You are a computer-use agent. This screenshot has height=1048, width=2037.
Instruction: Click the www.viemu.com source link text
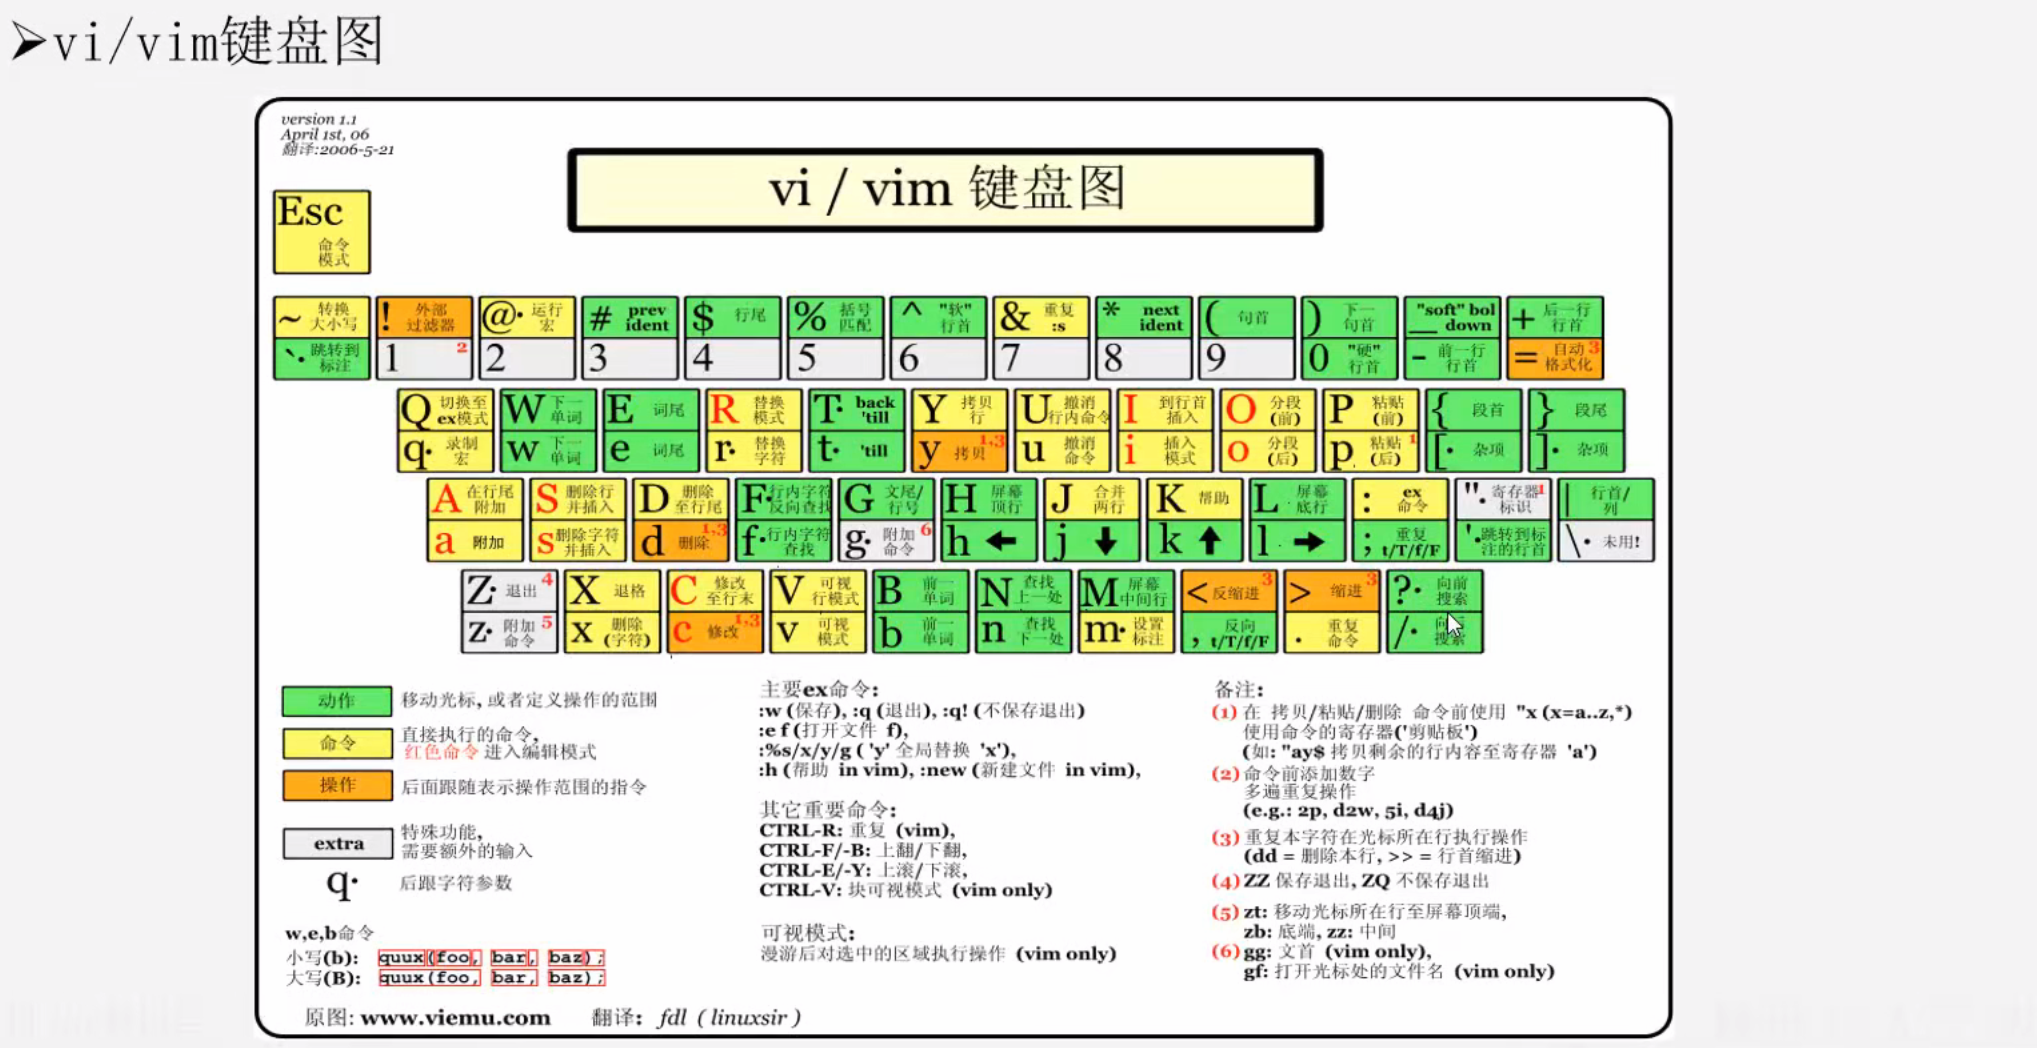455,1017
